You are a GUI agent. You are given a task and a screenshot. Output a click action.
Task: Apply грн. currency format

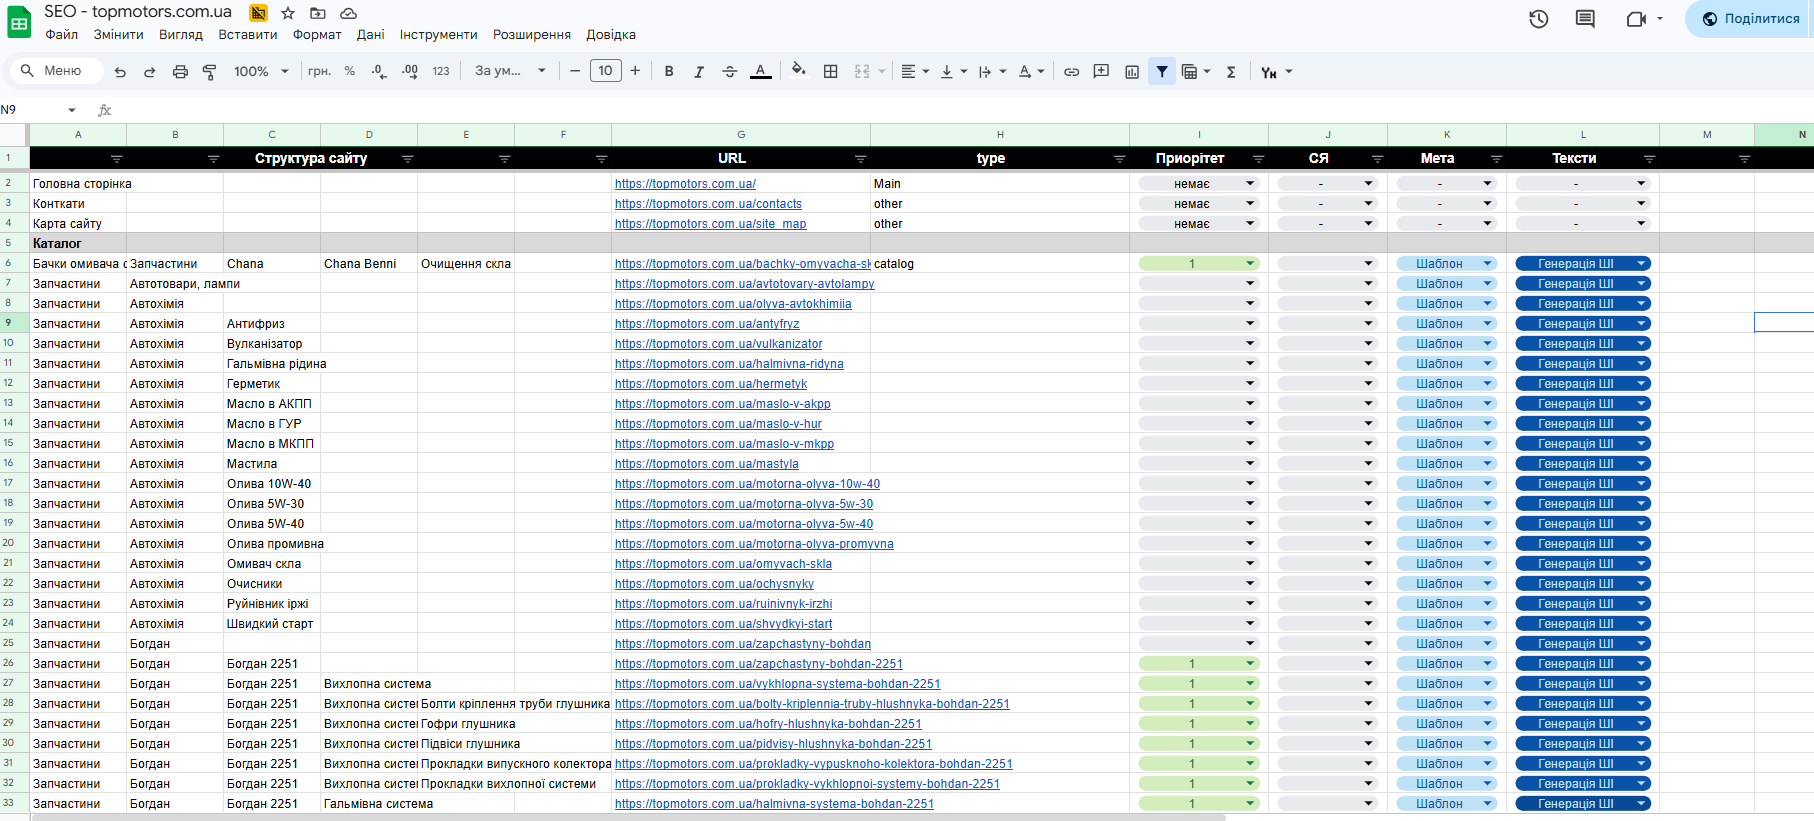(x=319, y=72)
